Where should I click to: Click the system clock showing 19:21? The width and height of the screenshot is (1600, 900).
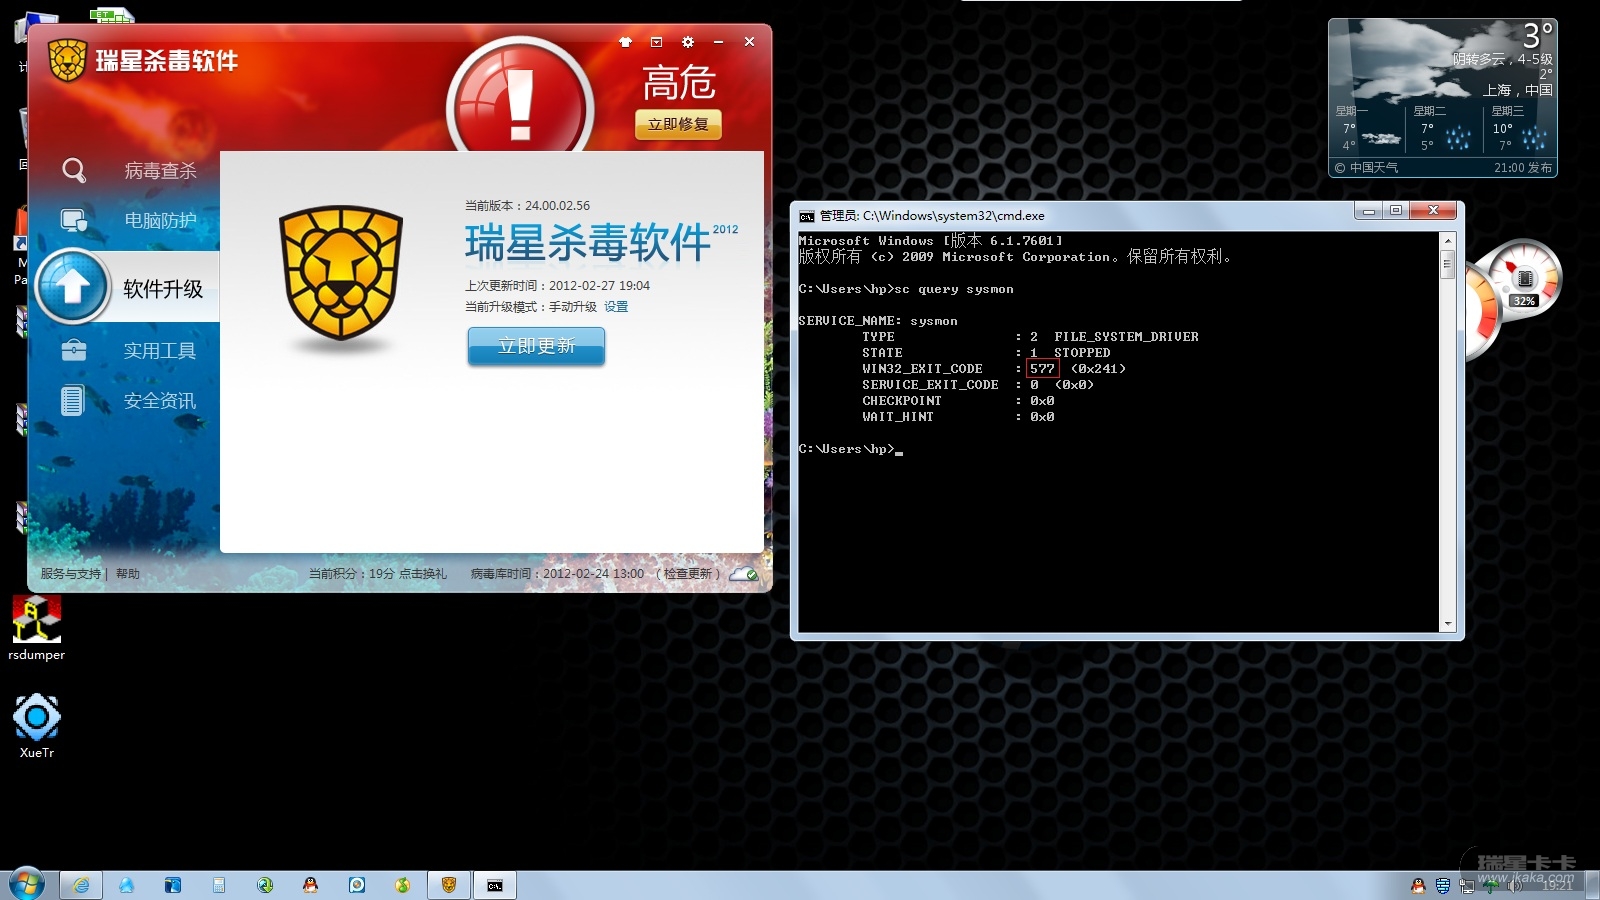(x=1556, y=885)
